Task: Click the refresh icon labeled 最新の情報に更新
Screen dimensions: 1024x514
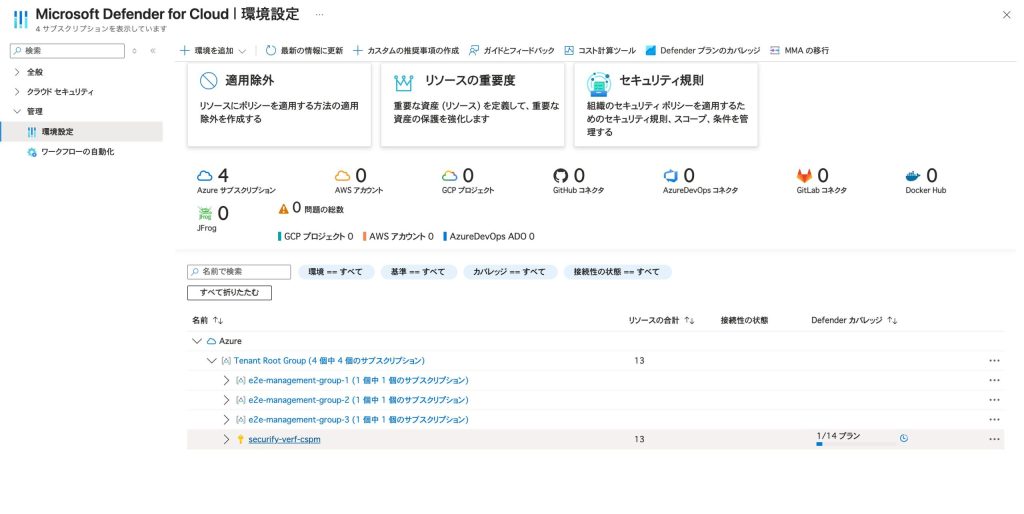Action: 271,50
